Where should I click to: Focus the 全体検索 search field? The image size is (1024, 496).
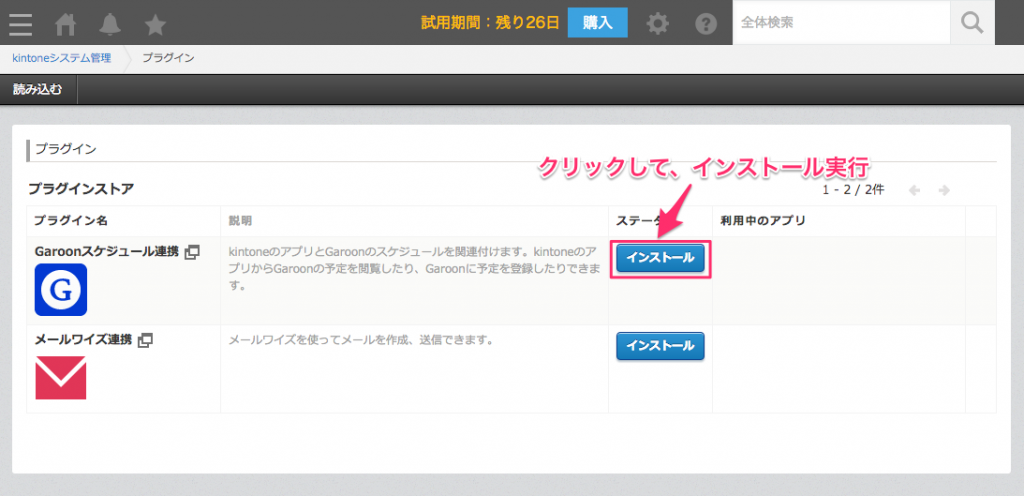click(x=841, y=23)
